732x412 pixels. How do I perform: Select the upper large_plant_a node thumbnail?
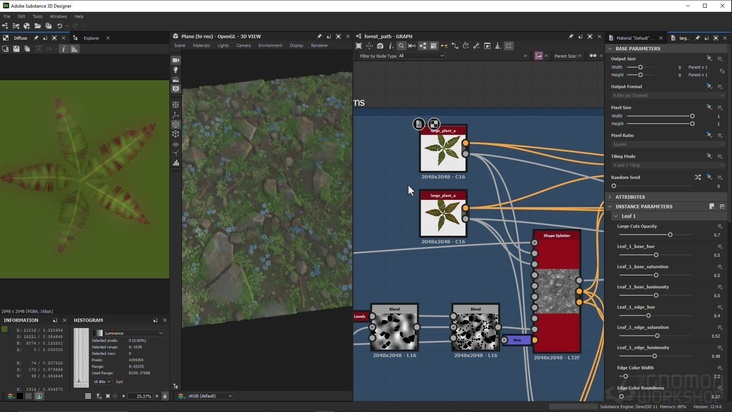click(443, 153)
